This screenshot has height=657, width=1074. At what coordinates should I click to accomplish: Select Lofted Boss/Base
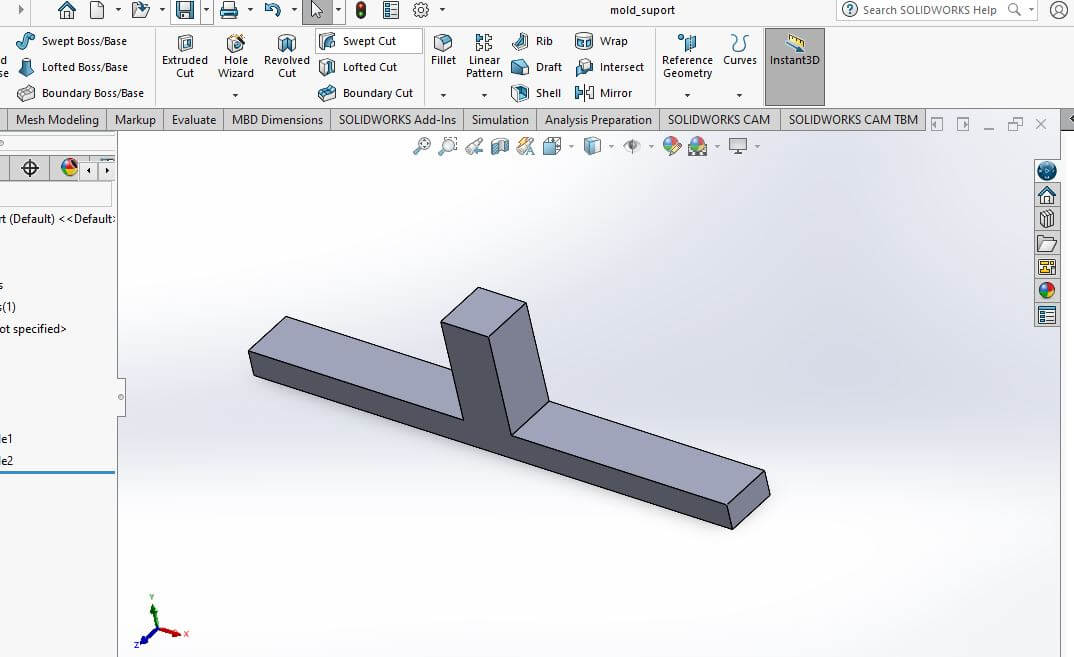tap(73, 67)
